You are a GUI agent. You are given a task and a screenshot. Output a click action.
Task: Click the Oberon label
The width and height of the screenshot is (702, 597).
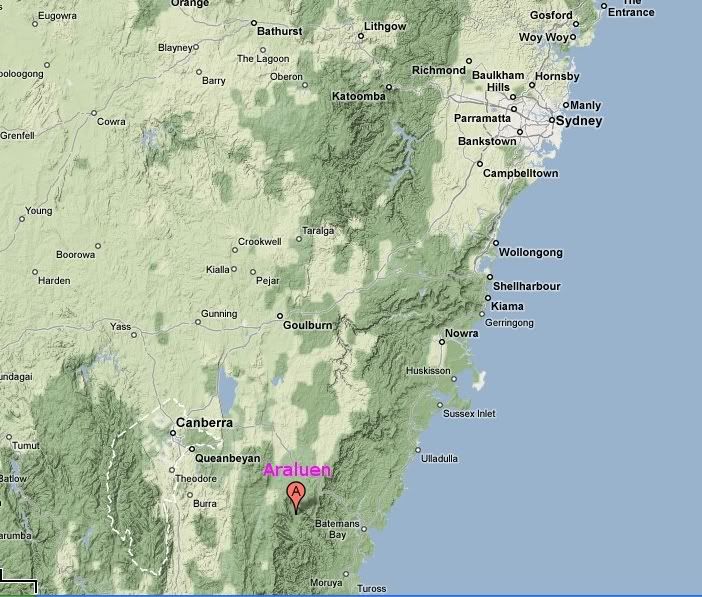point(286,77)
